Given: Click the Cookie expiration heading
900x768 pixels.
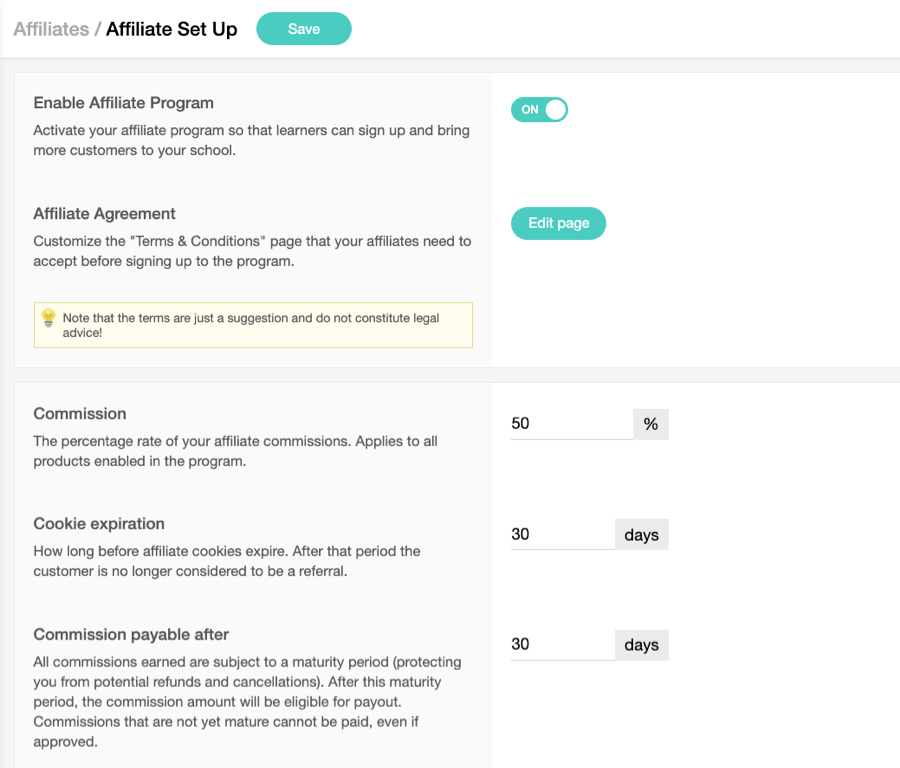Looking at the screenshot, I should [99, 523].
